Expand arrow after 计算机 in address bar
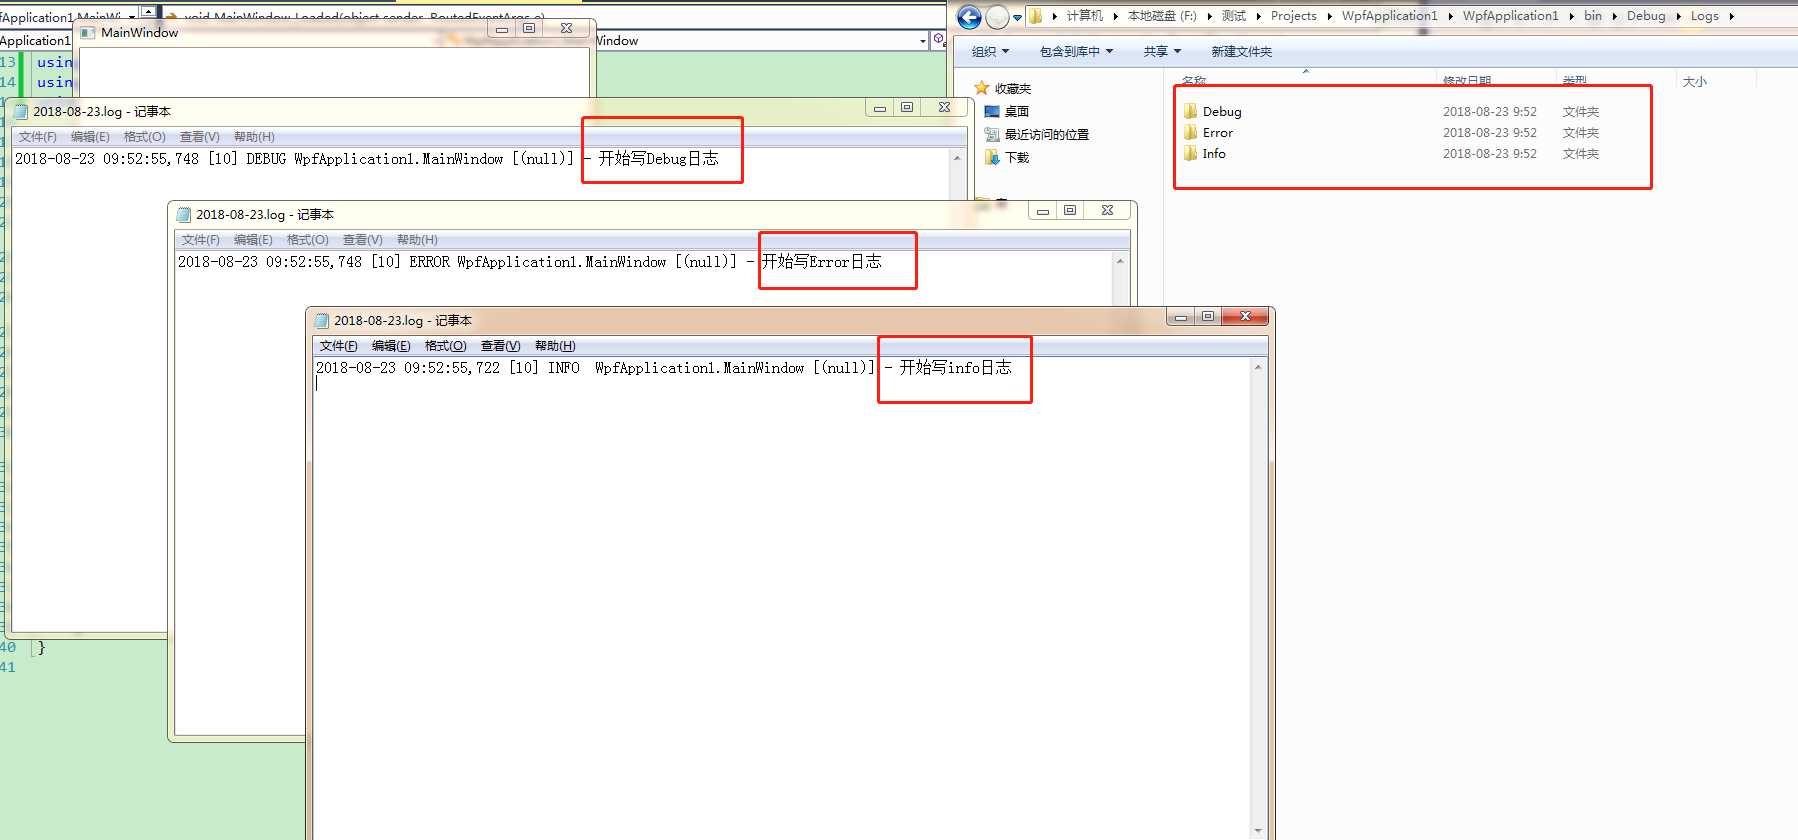 tap(1115, 16)
